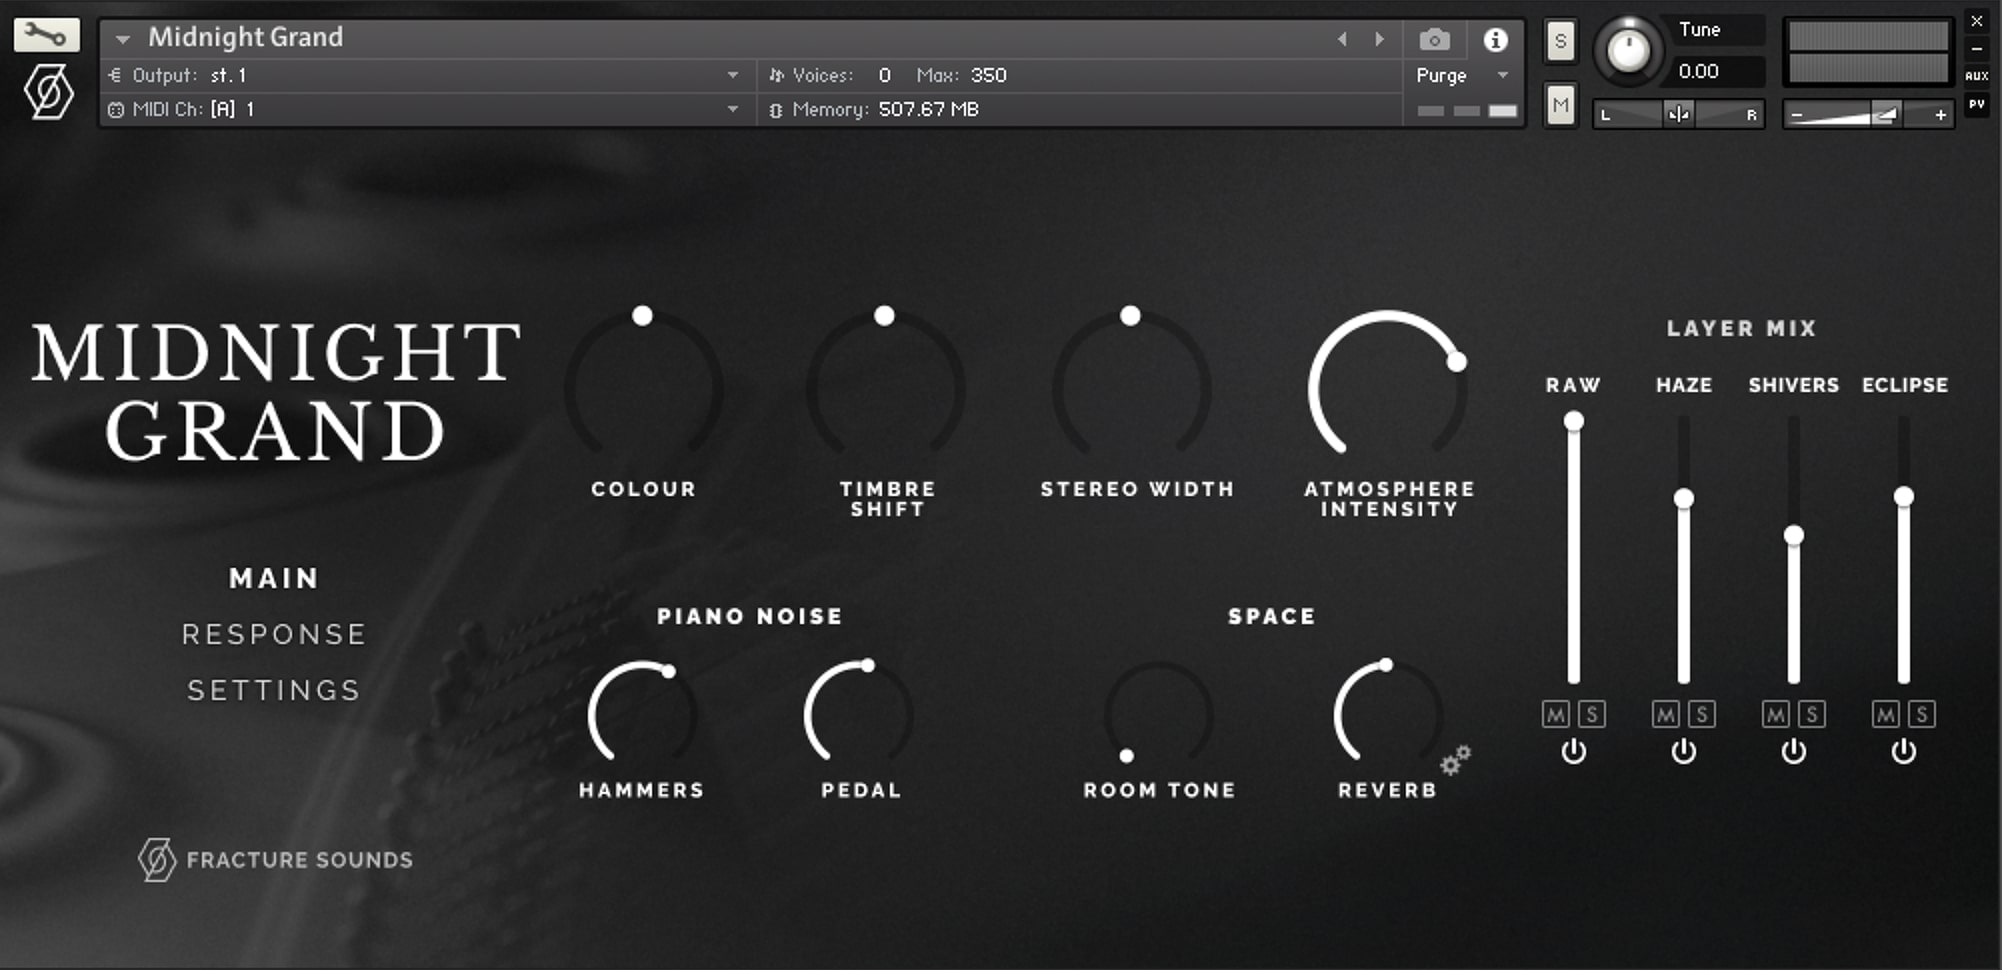Solo the RAW layer
Image resolution: width=2002 pixels, height=970 pixels.
(1592, 714)
